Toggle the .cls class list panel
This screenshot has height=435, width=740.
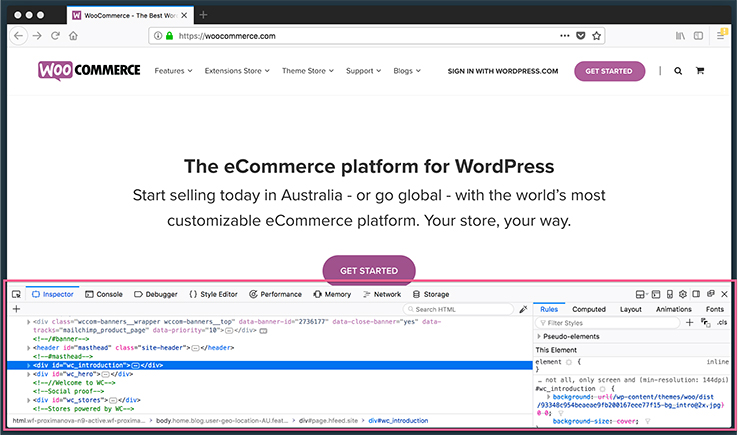click(x=722, y=323)
